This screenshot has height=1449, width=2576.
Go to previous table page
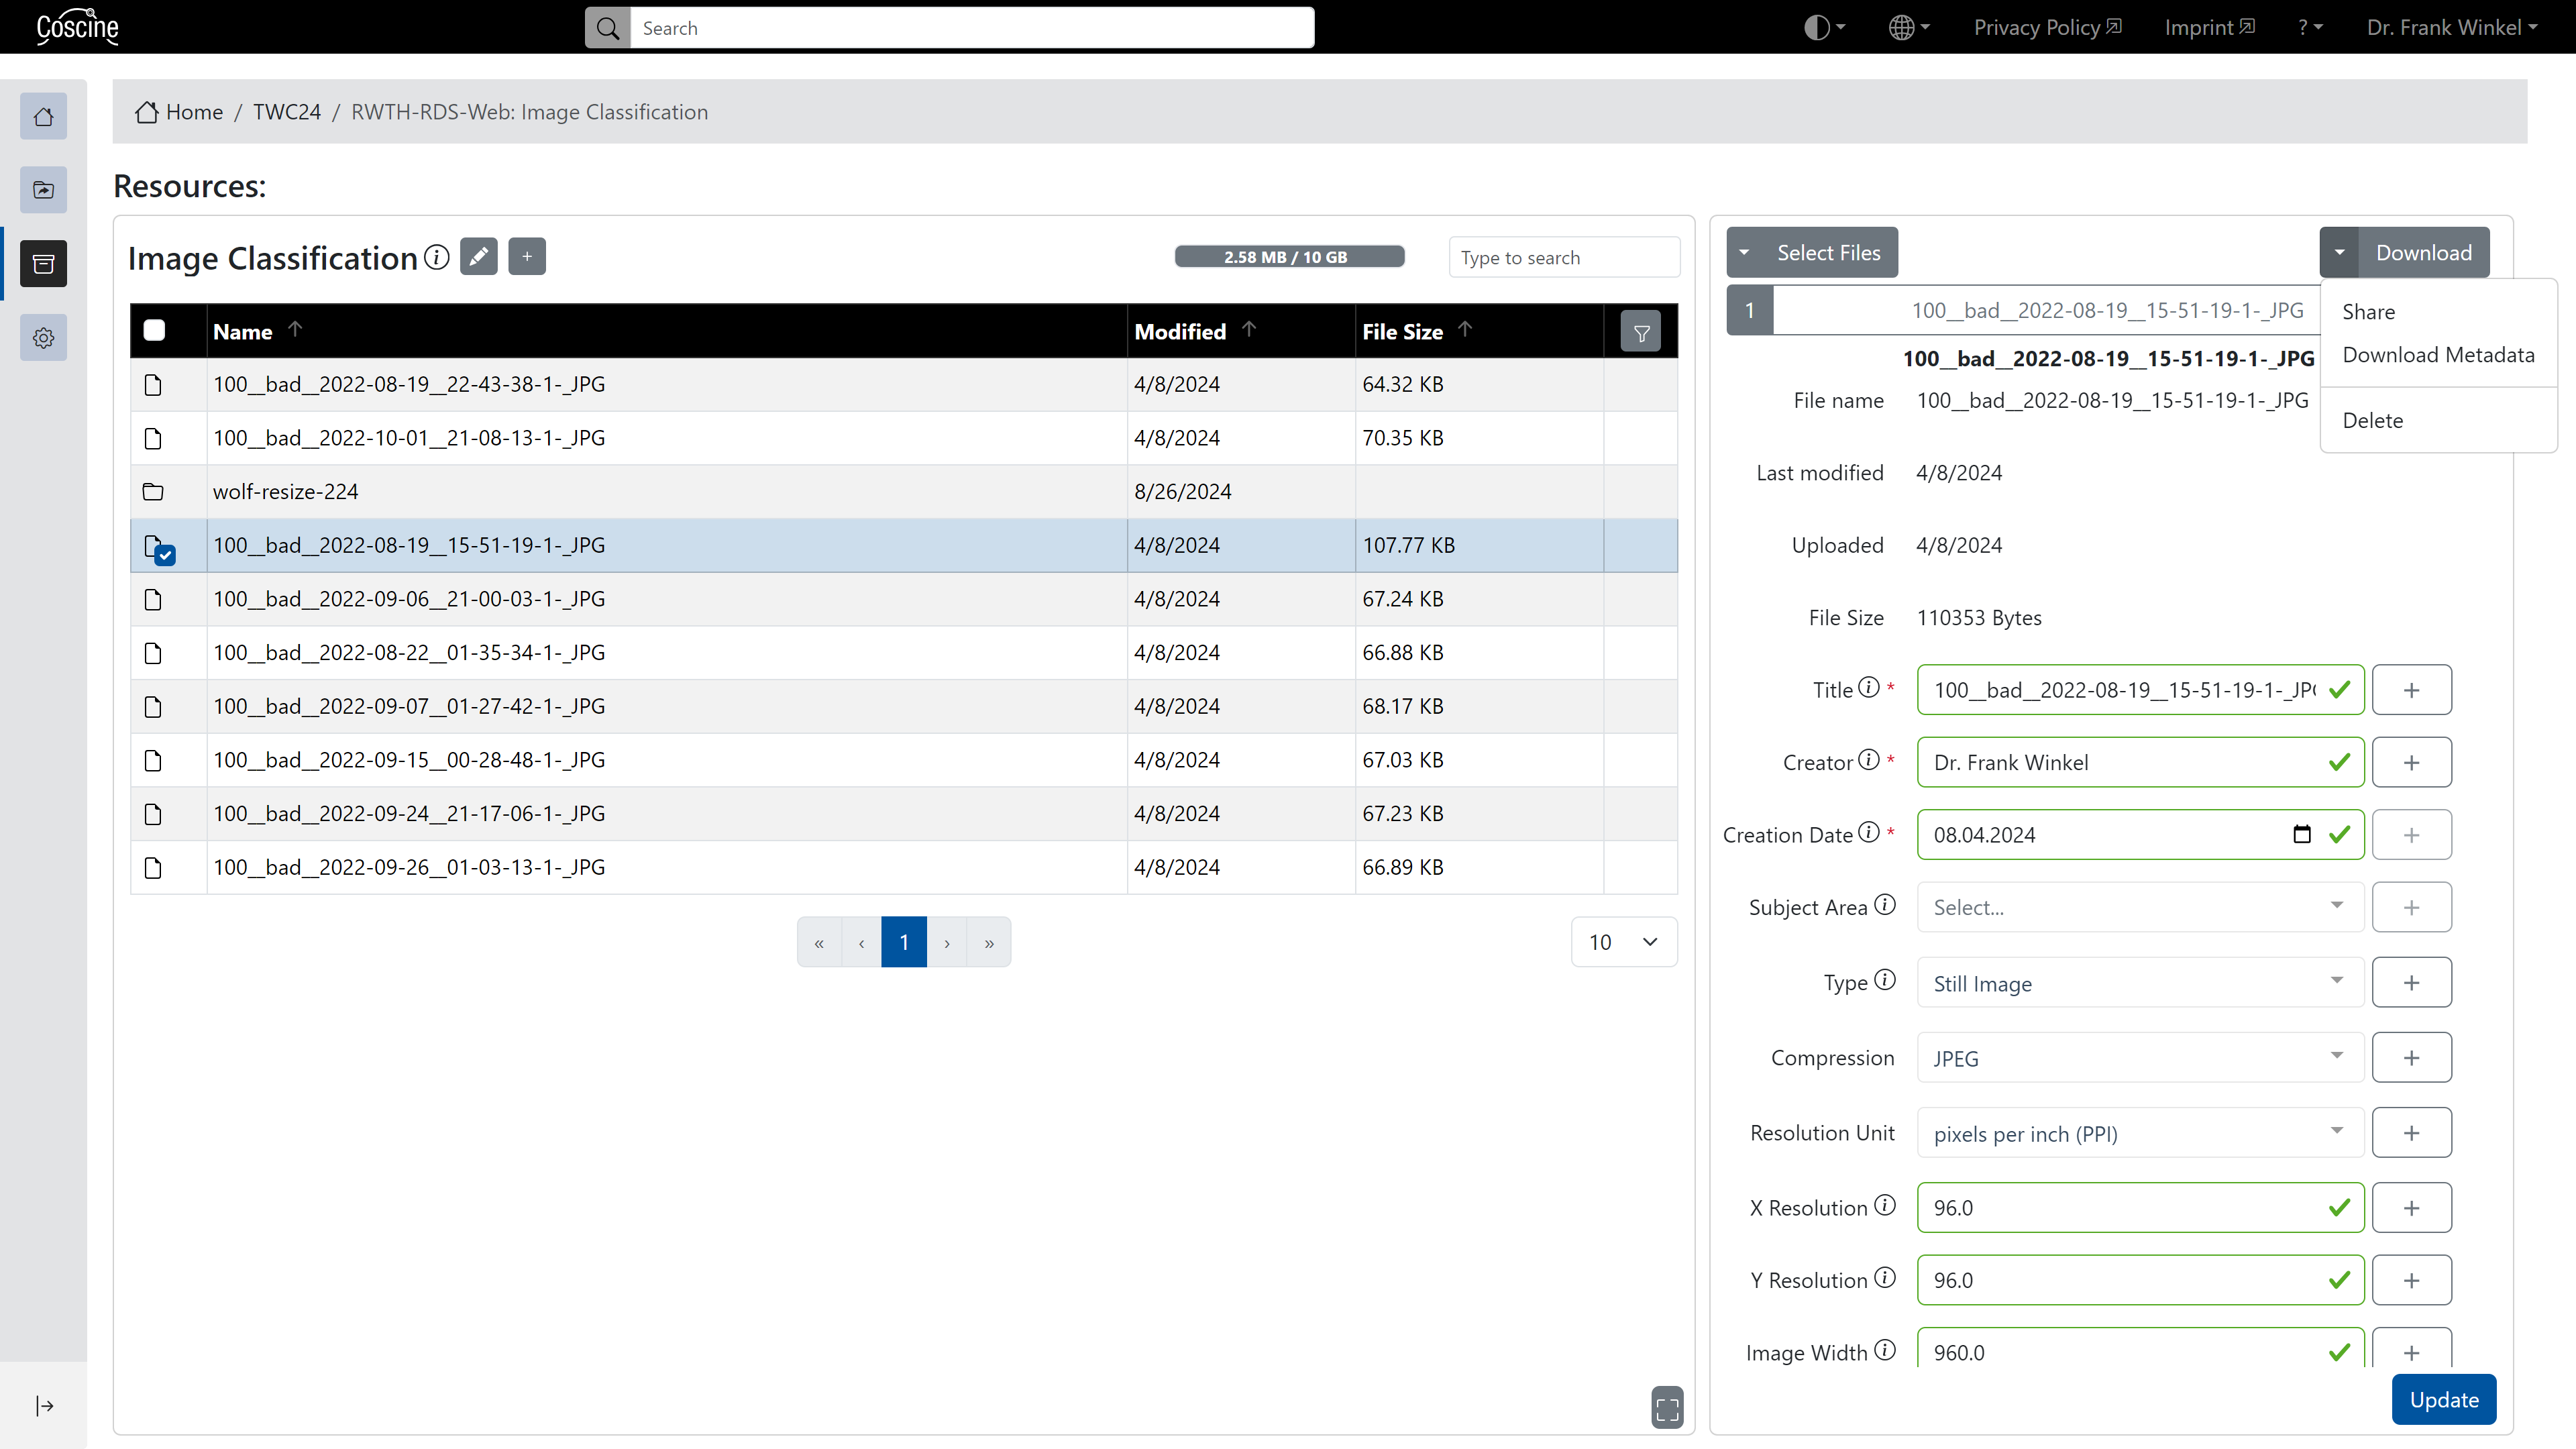[861, 942]
